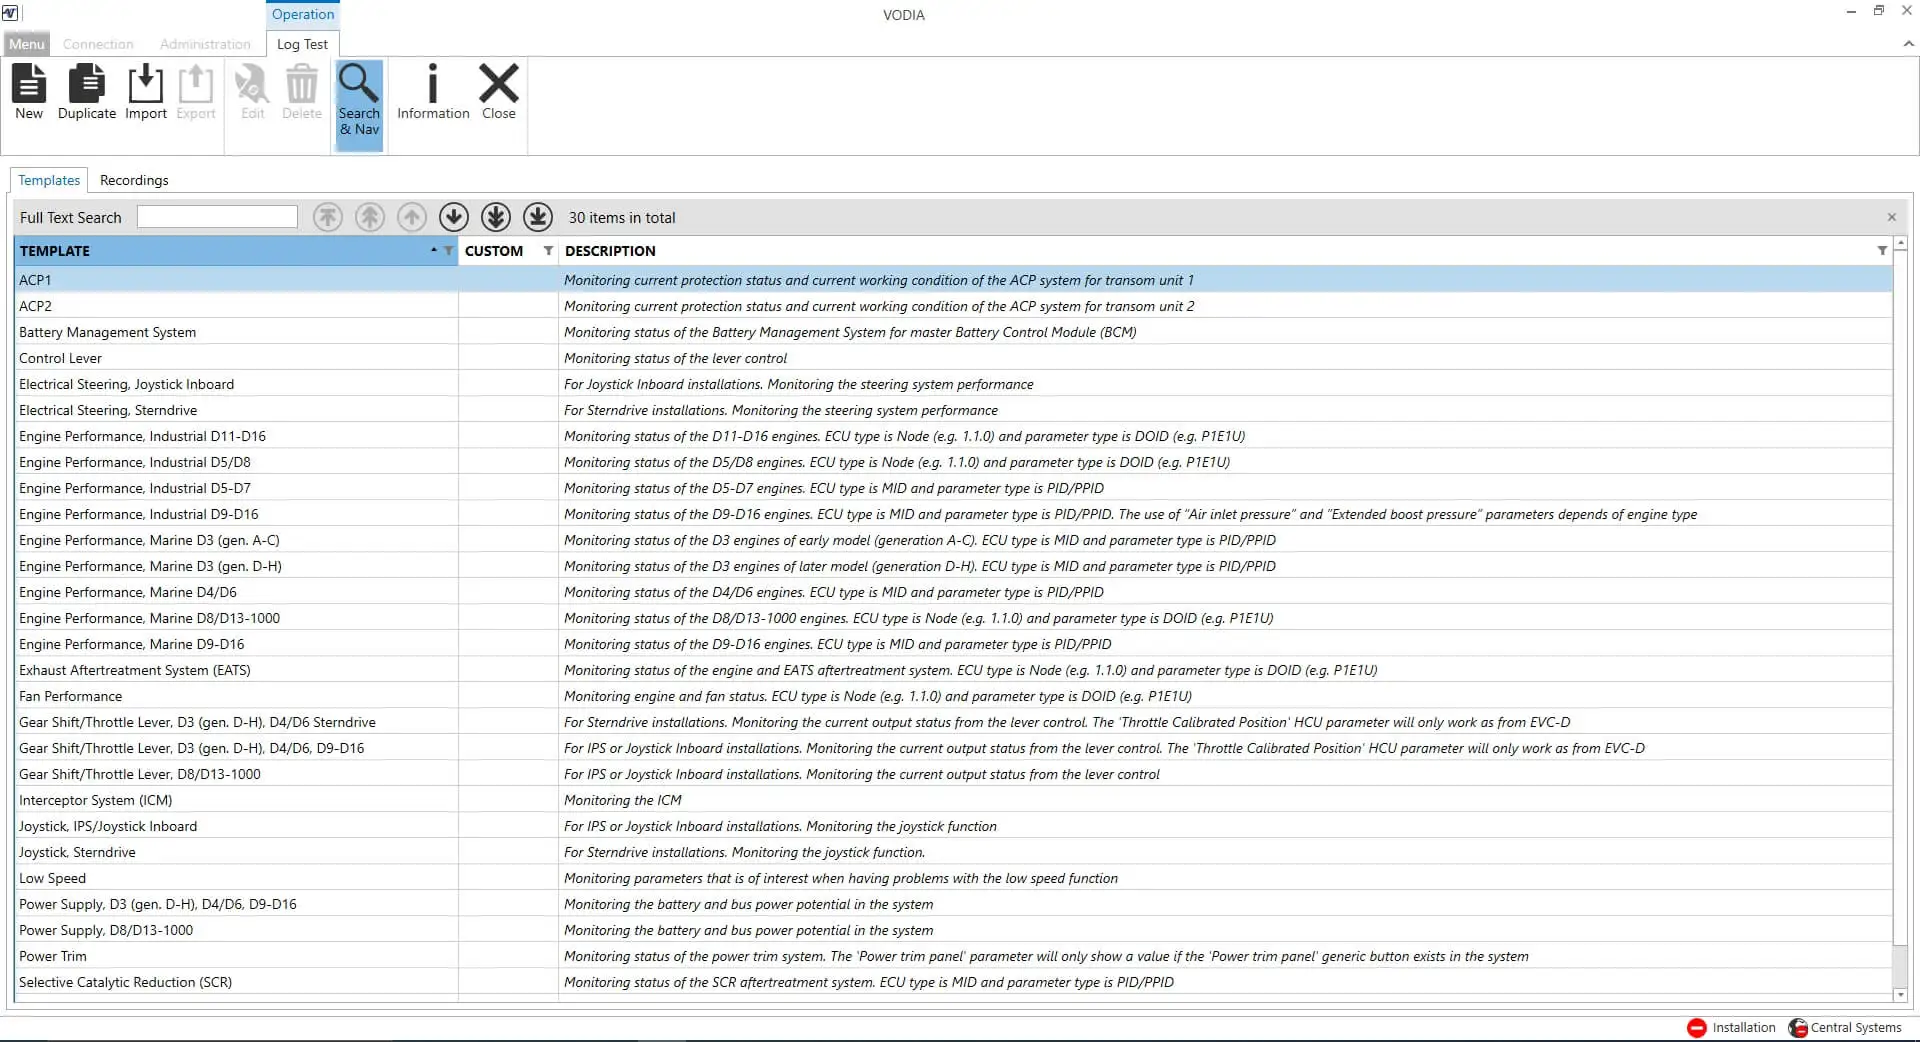
Task: Click the Close X toolbar icon
Action: [498, 92]
